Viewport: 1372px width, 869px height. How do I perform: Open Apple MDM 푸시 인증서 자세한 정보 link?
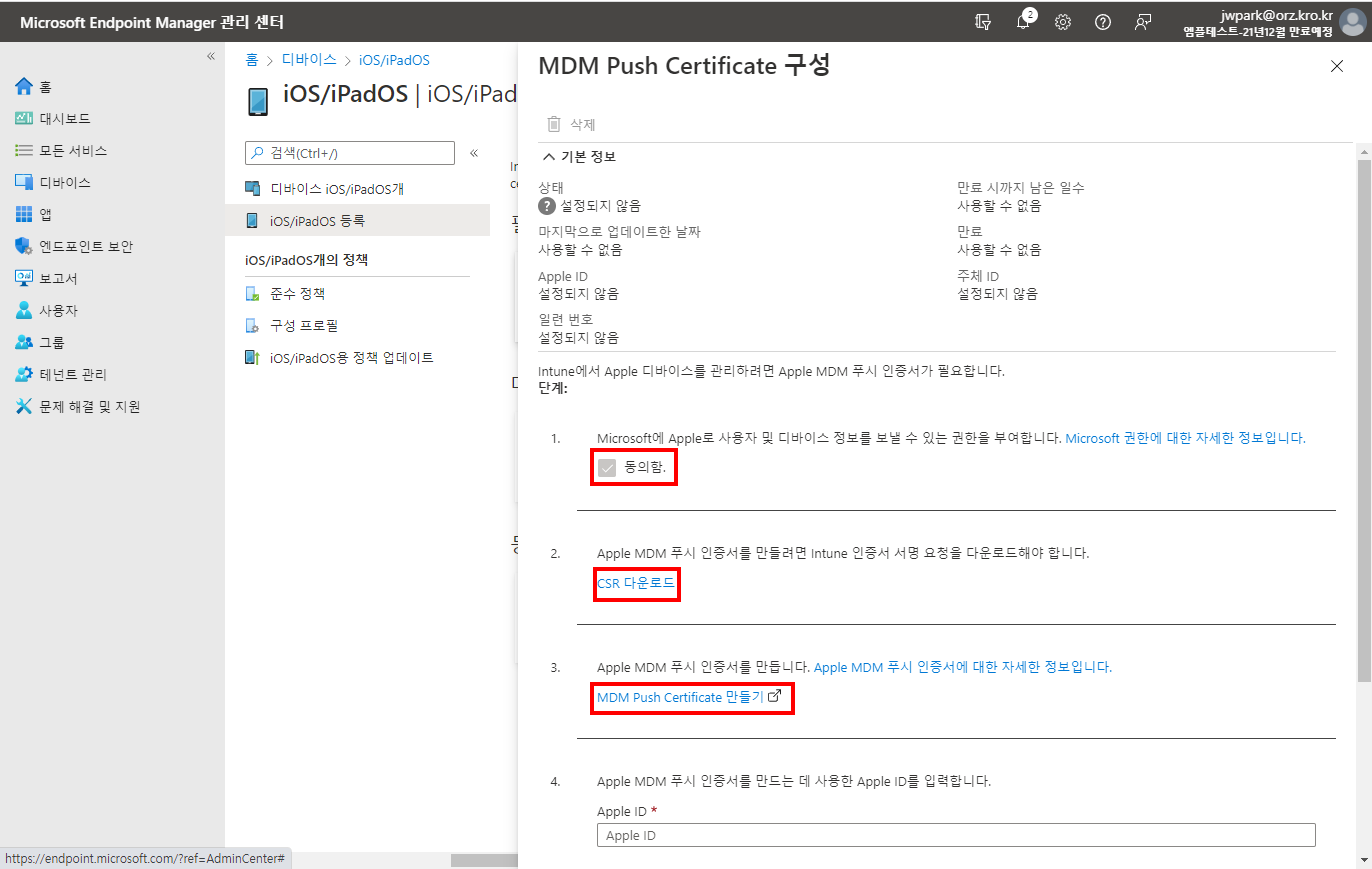coord(963,667)
